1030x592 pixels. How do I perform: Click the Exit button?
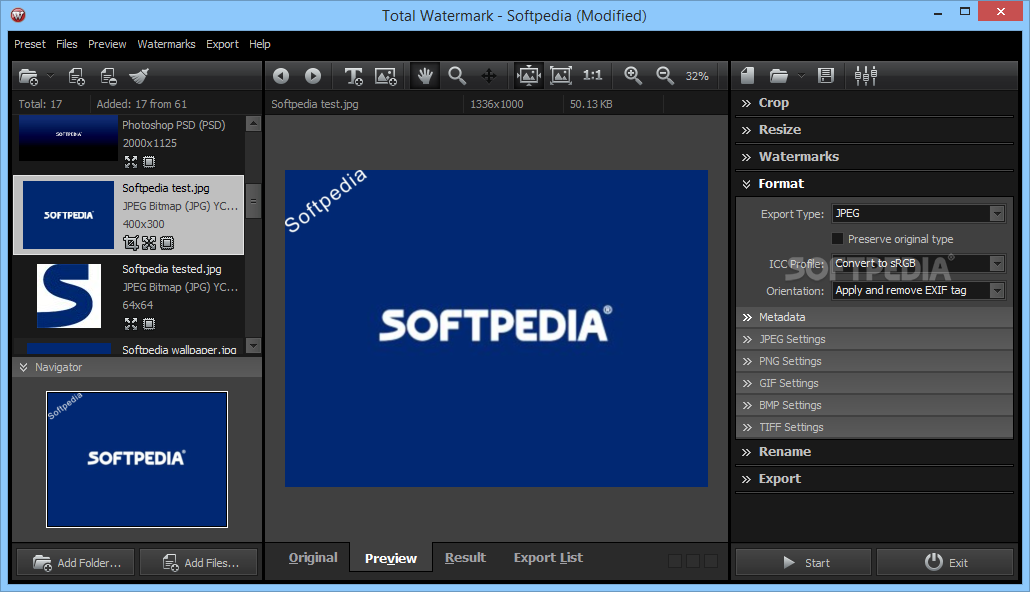(945, 563)
